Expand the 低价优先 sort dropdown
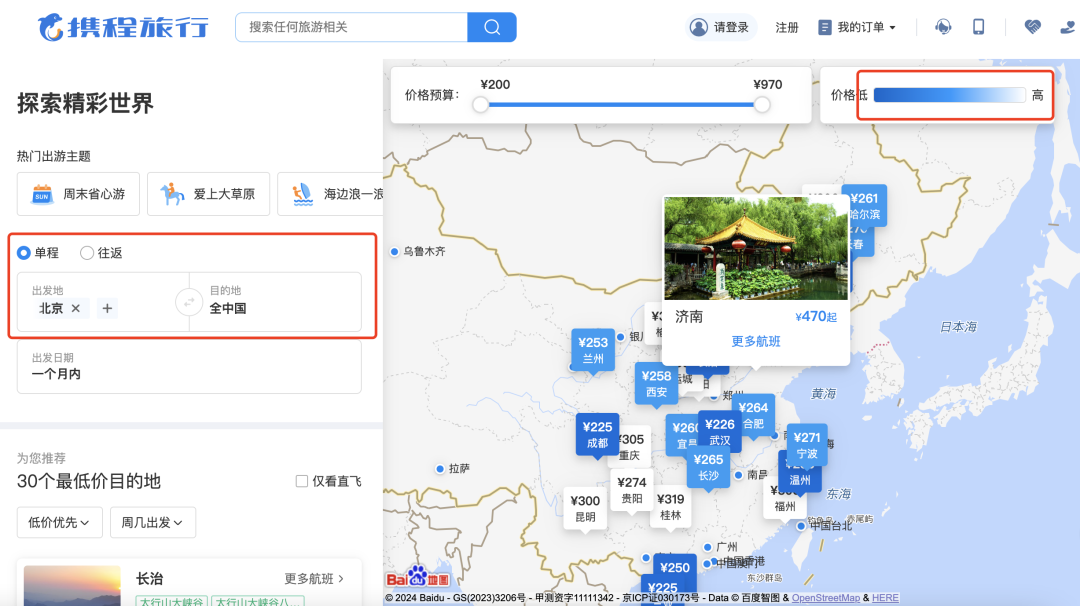1080x606 pixels. point(59,522)
